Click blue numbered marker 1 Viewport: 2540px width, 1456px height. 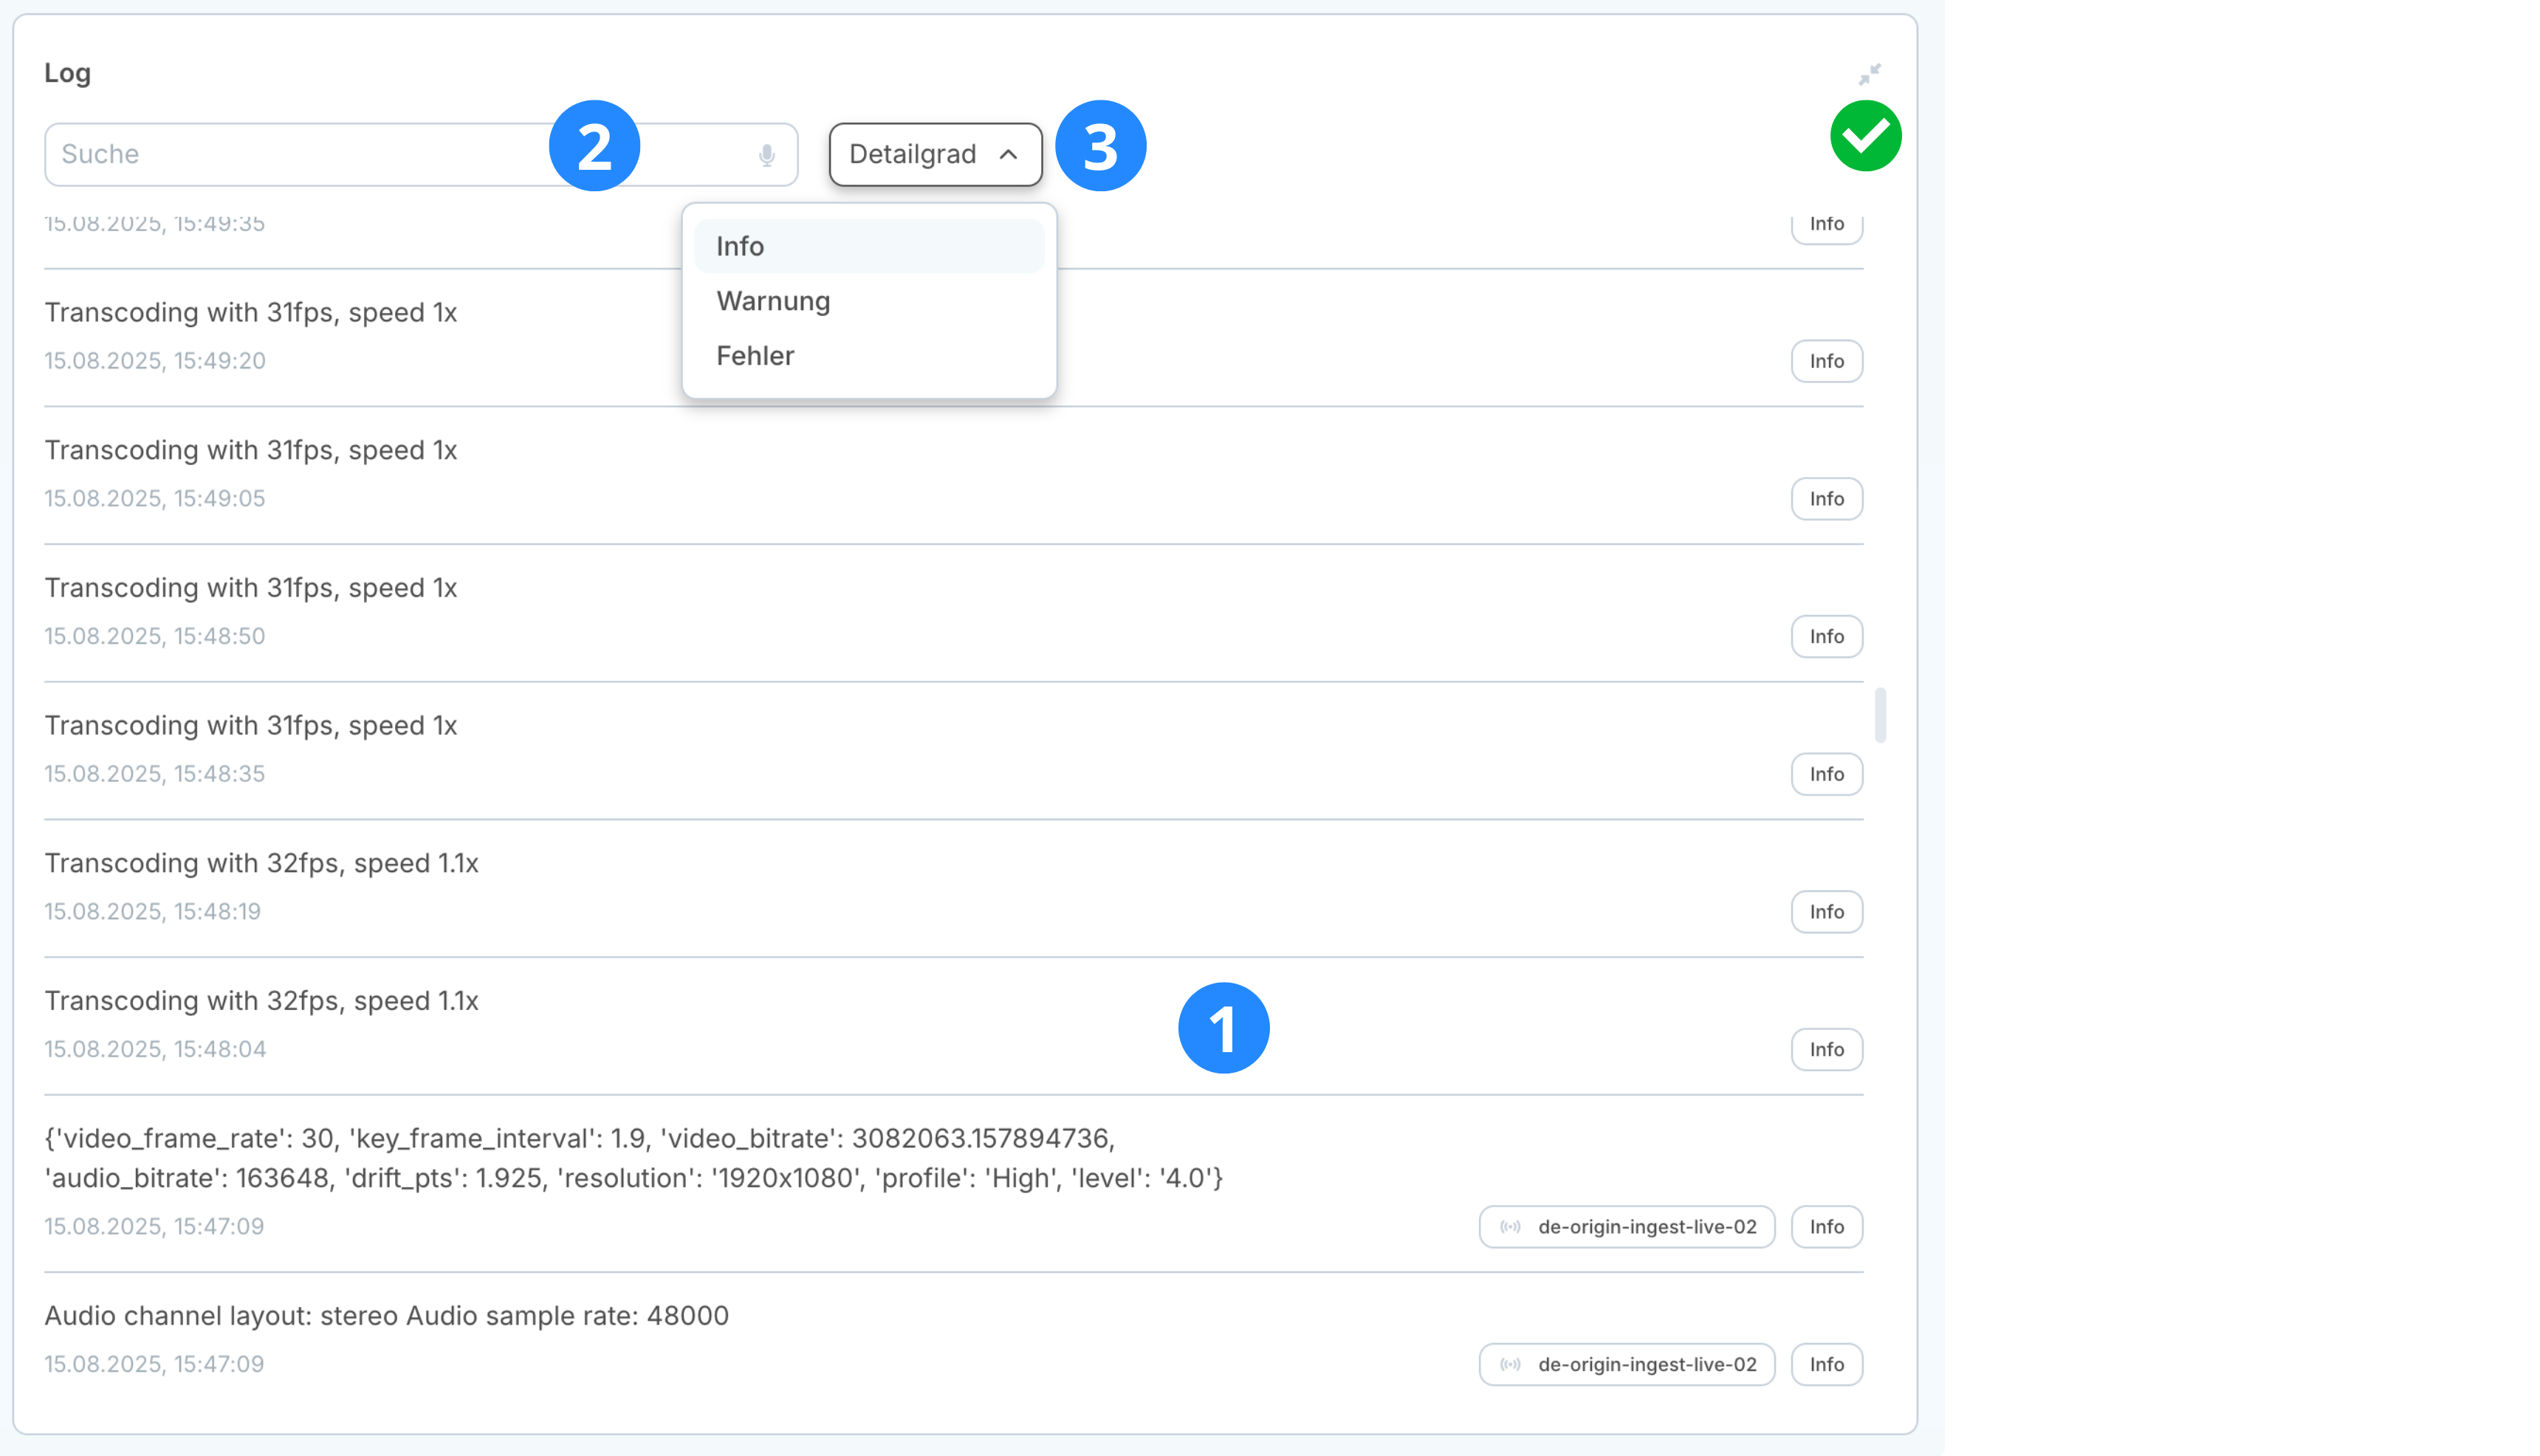(1223, 1028)
